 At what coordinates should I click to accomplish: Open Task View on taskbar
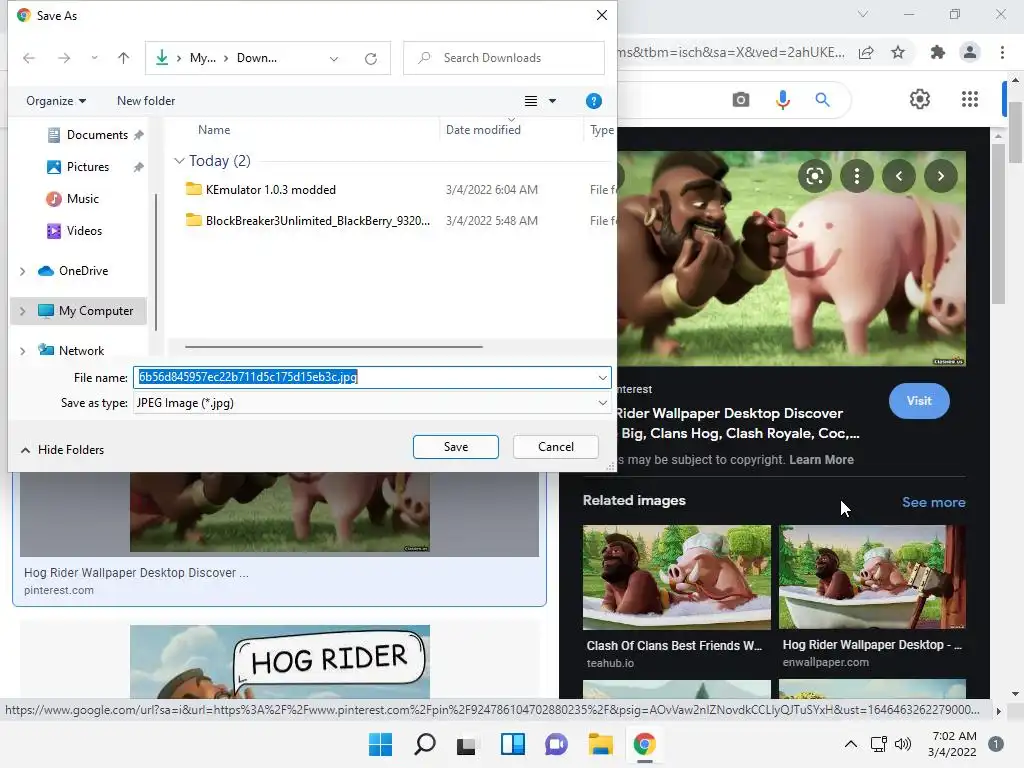click(x=467, y=744)
